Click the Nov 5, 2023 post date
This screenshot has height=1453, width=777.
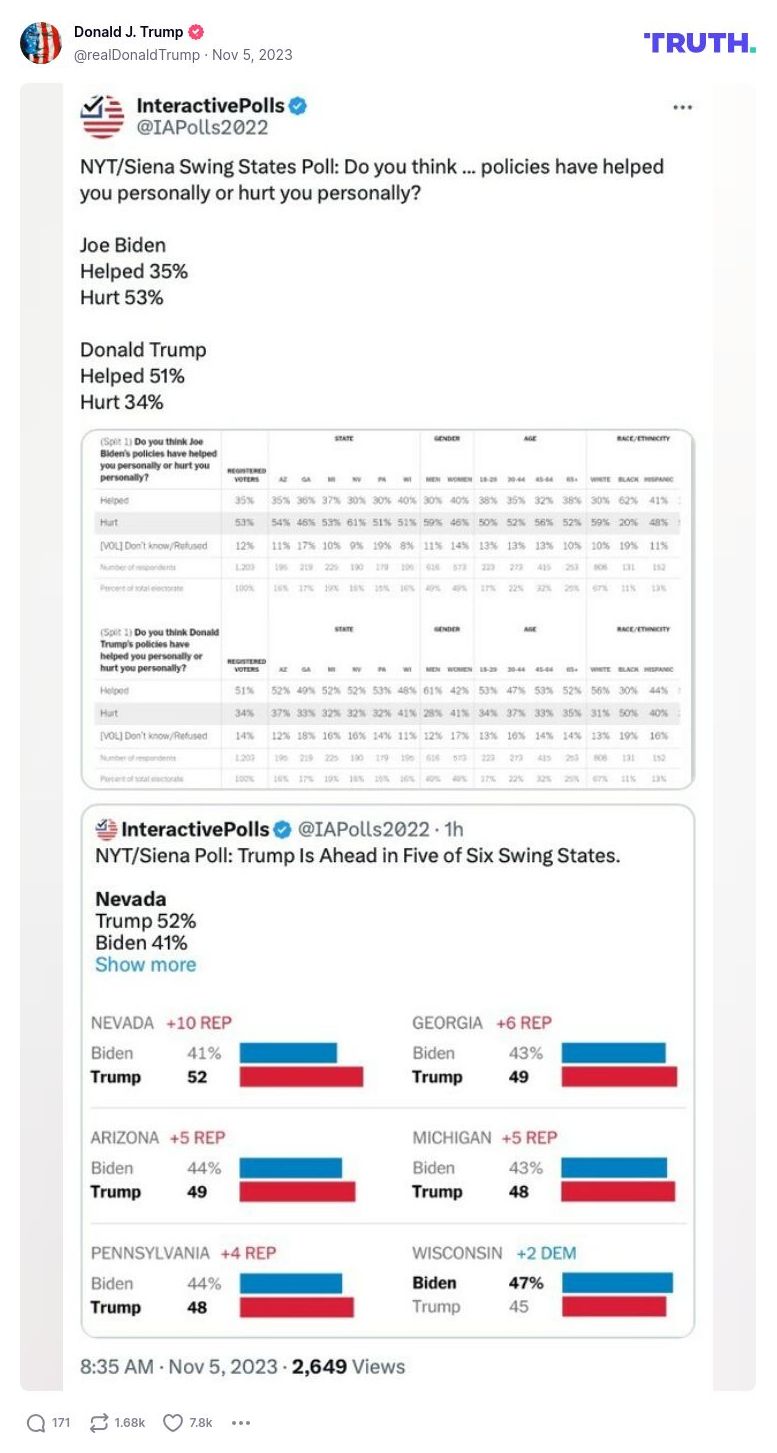coord(252,55)
